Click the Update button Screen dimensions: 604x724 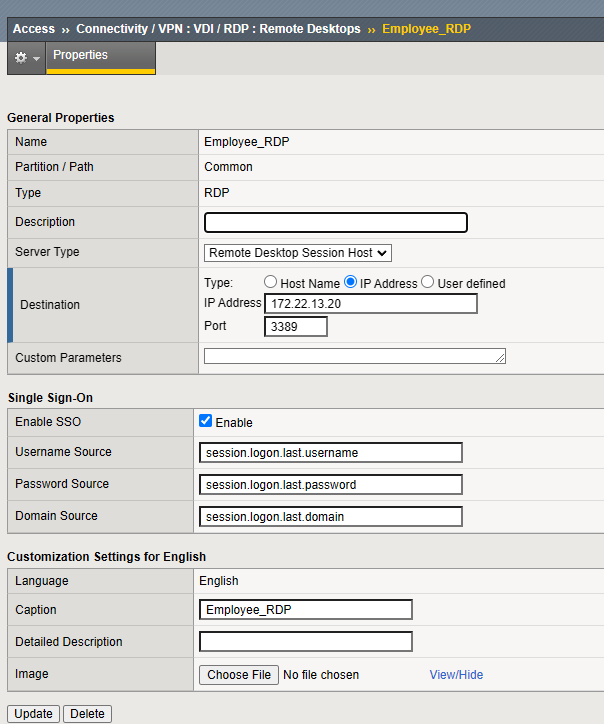click(x=33, y=714)
